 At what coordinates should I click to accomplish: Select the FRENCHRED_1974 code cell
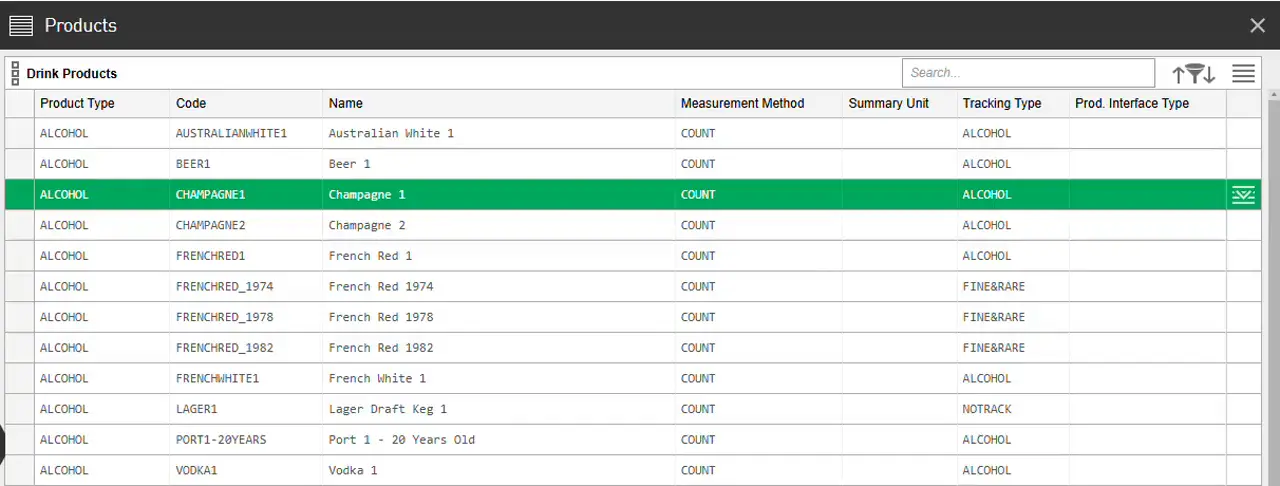coord(246,287)
